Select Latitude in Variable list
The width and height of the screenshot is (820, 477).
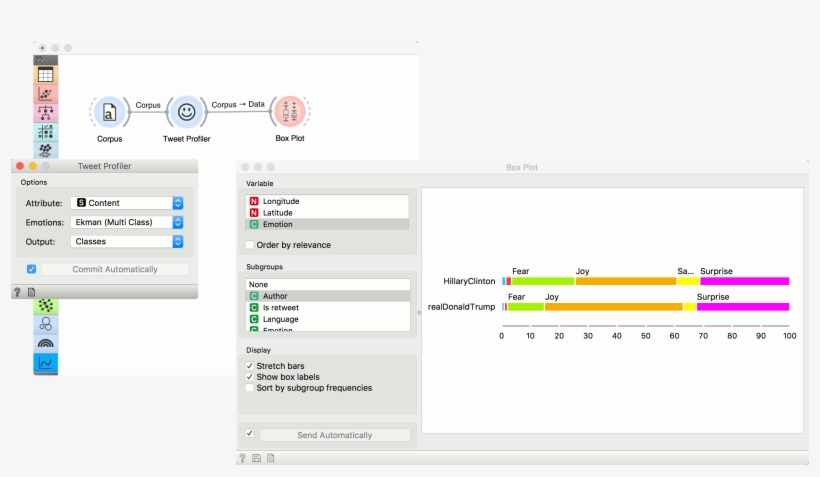coord(327,213)
